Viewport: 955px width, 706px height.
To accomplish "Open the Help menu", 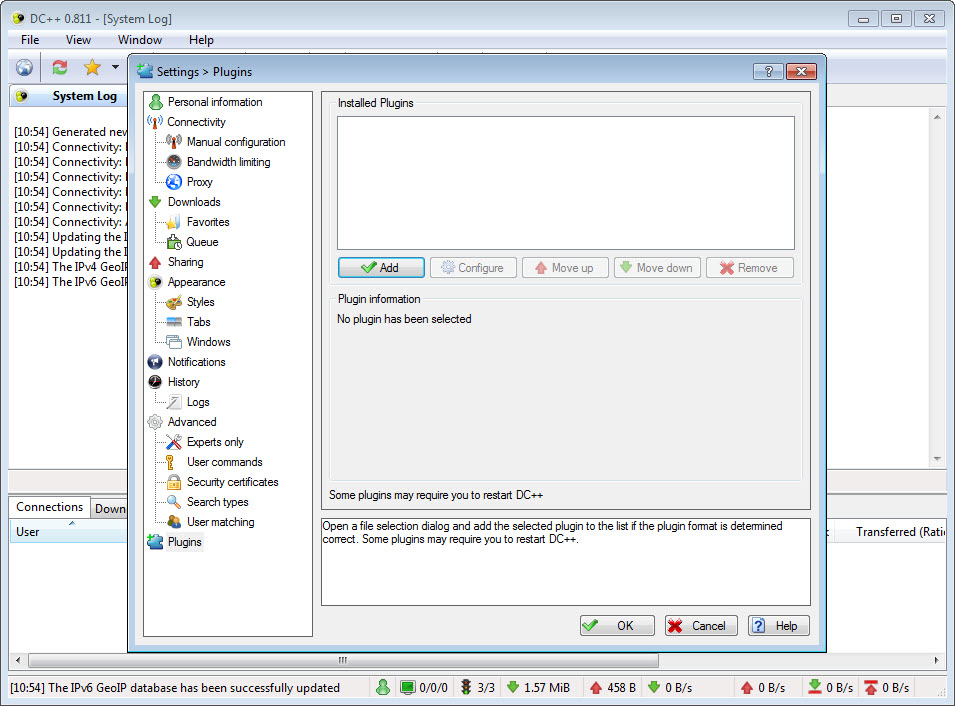I will tap(201, 40).
